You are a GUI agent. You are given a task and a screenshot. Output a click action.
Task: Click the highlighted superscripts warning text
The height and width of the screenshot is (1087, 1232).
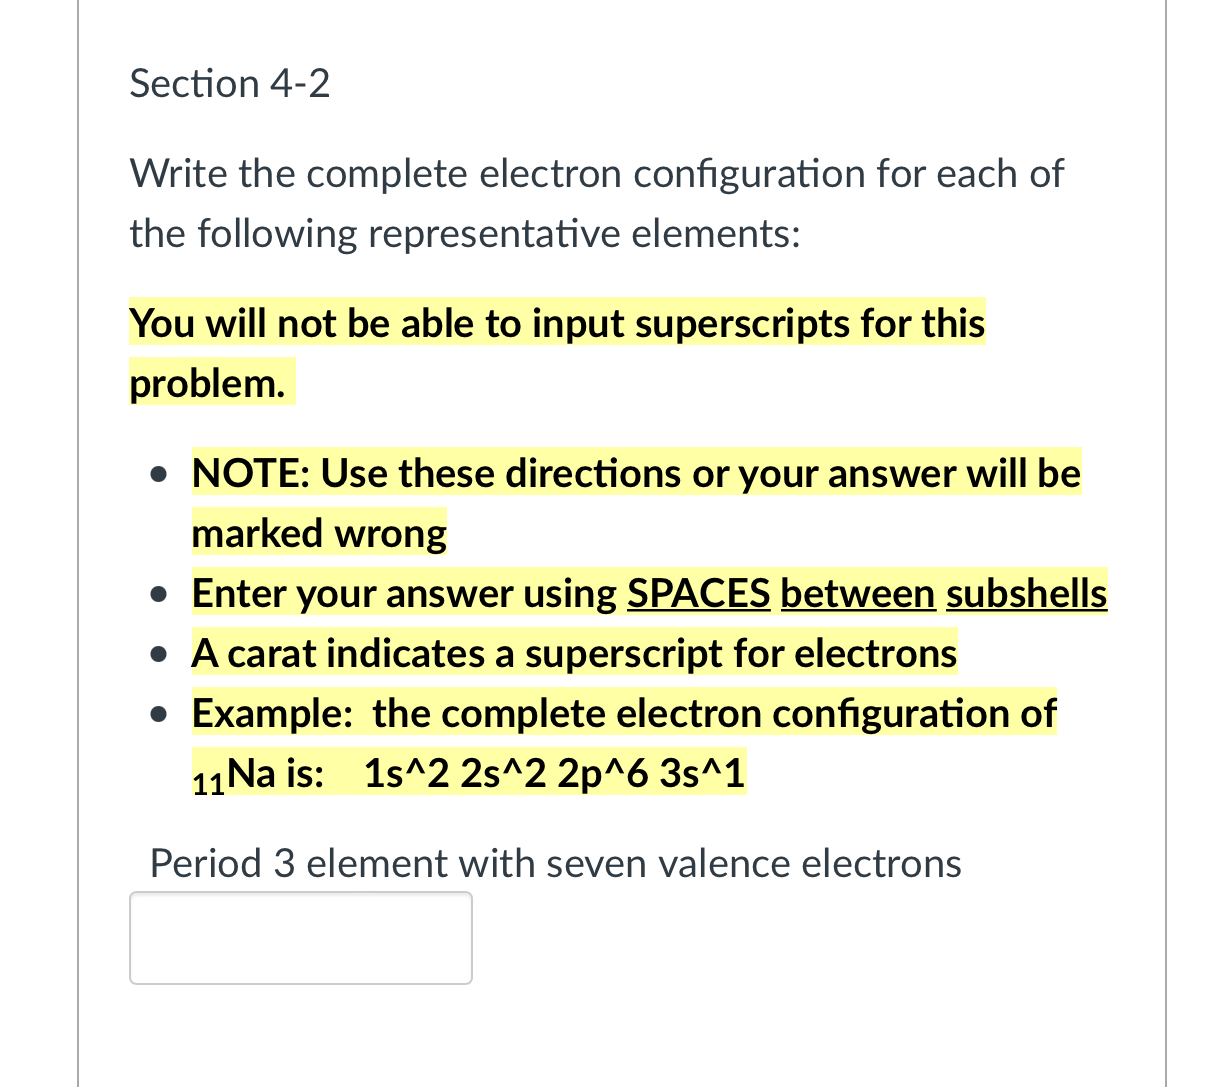pyautogui.click(x=556, y=323)
